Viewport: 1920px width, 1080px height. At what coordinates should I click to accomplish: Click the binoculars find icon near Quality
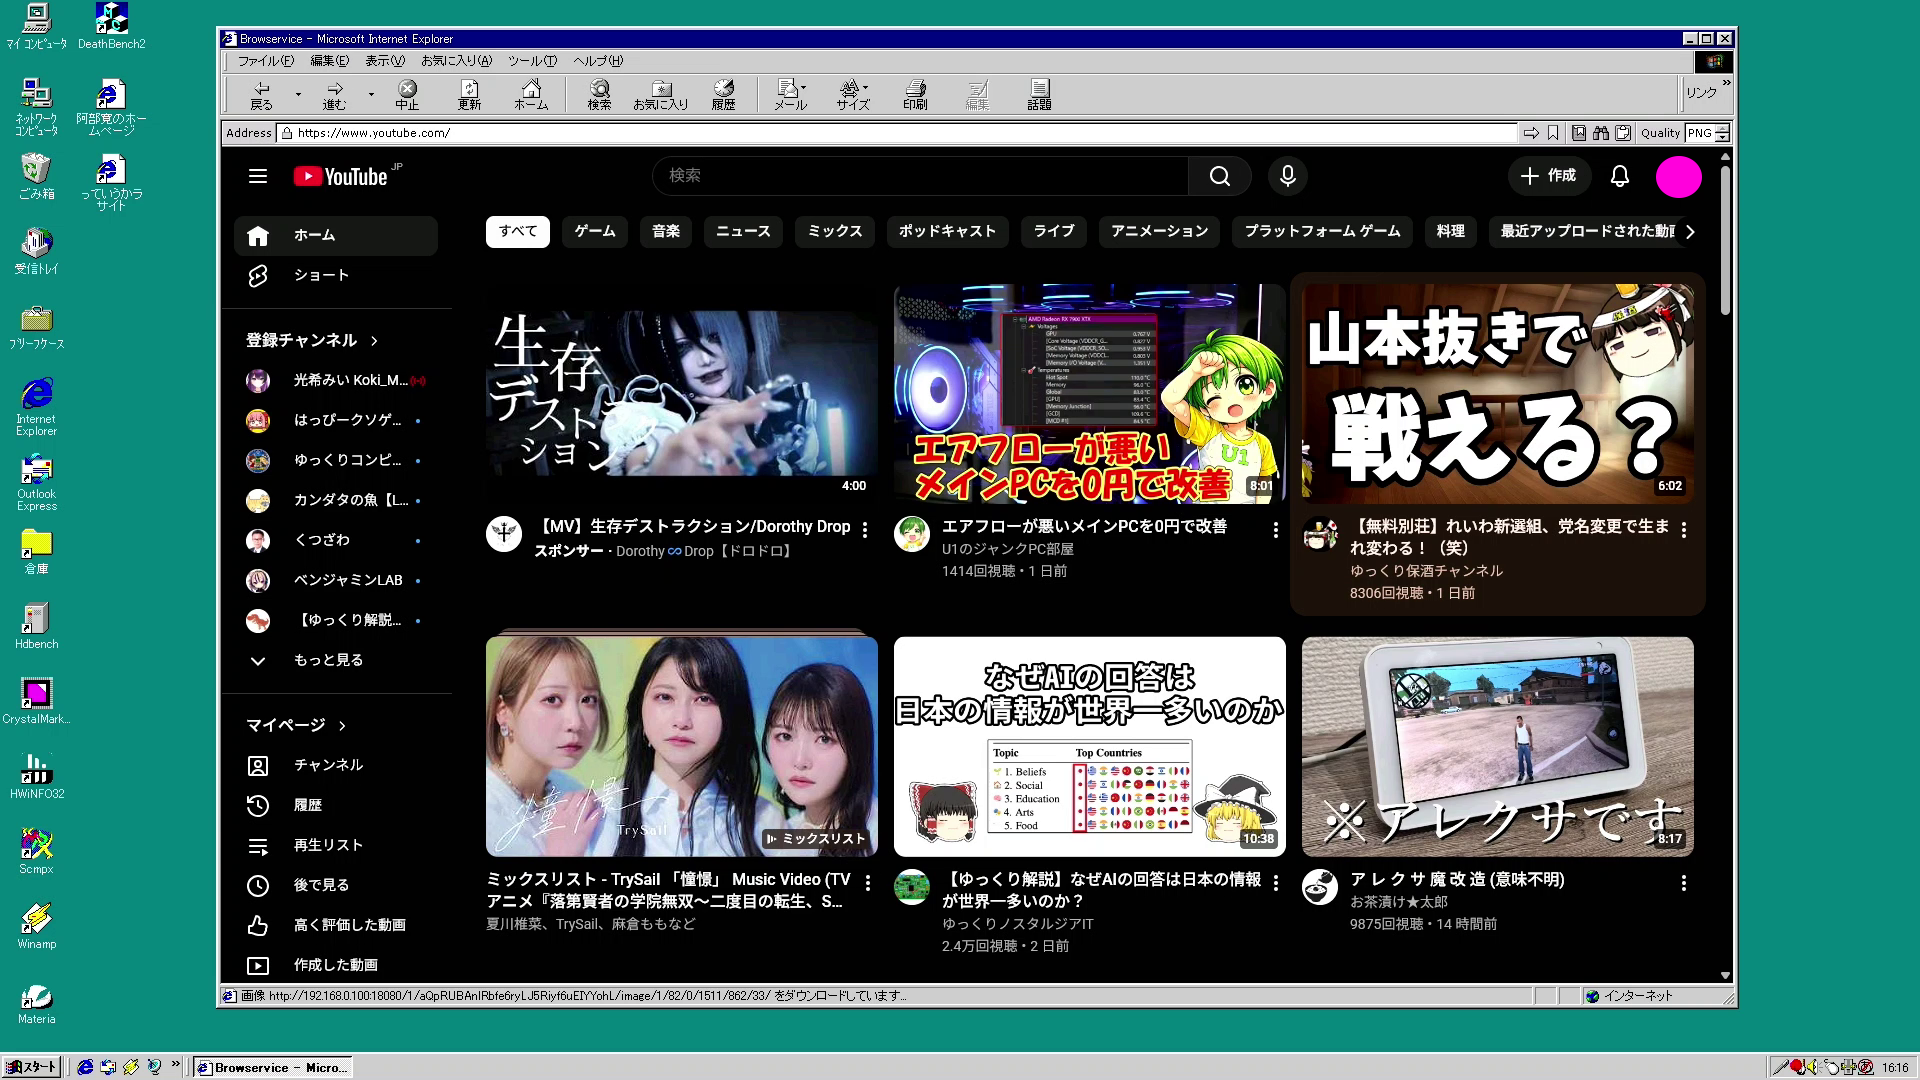pyautogui.click(x=1601, y=133)
